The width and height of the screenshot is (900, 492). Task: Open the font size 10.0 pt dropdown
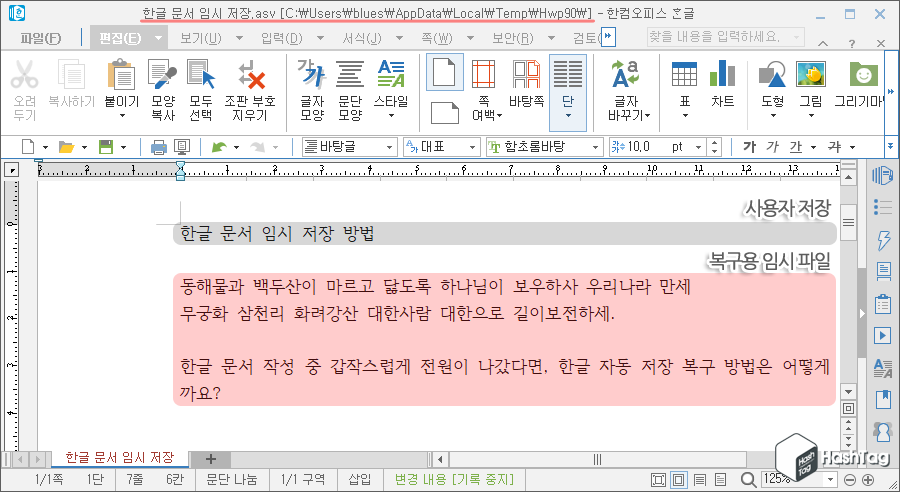699,148
